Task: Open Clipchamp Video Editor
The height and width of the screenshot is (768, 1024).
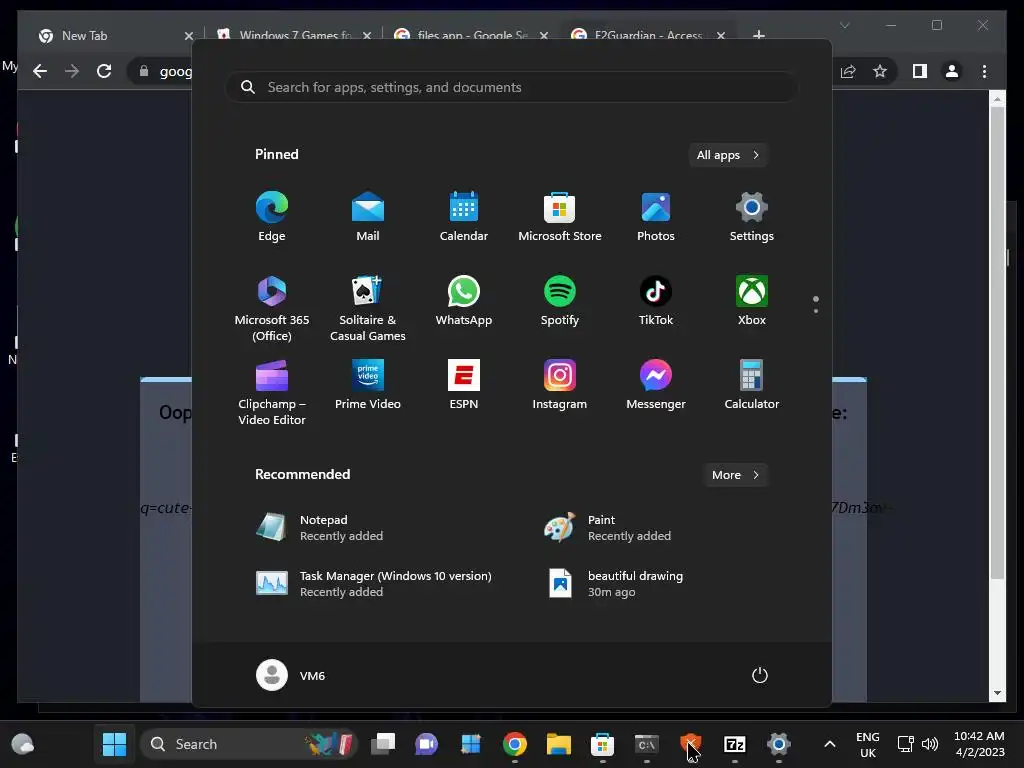Action: point(272,392)
